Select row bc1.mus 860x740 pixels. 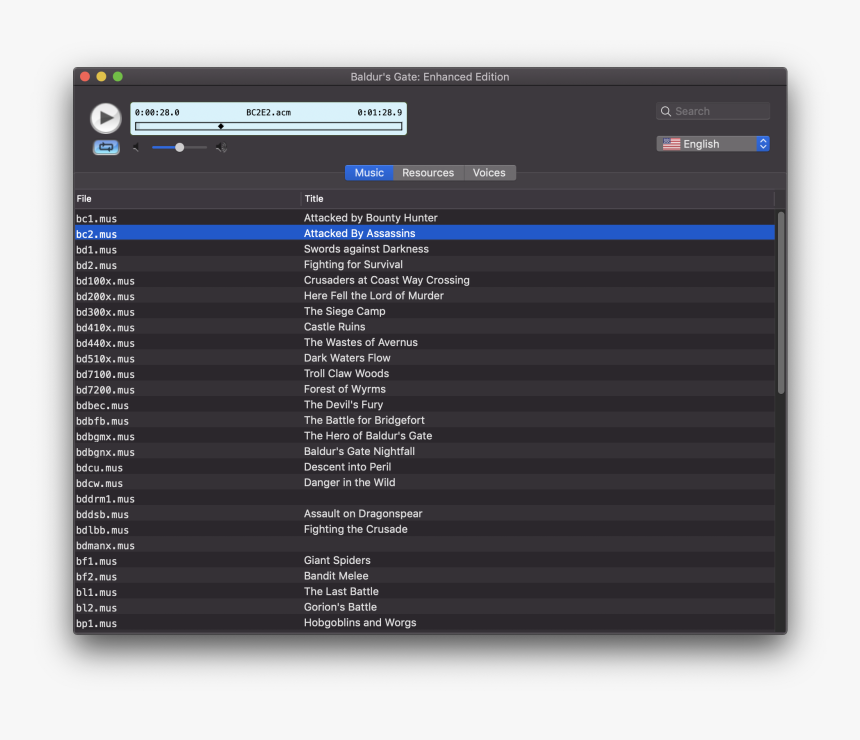tap(425, 218)
